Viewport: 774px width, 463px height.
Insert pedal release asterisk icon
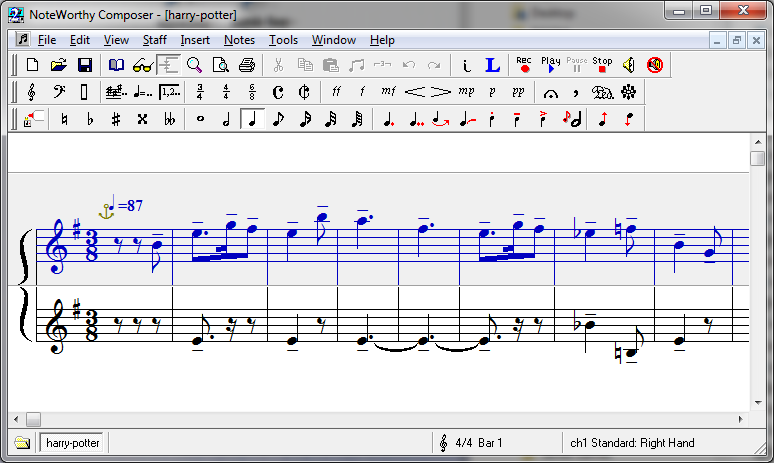click(x=628, y=92)
